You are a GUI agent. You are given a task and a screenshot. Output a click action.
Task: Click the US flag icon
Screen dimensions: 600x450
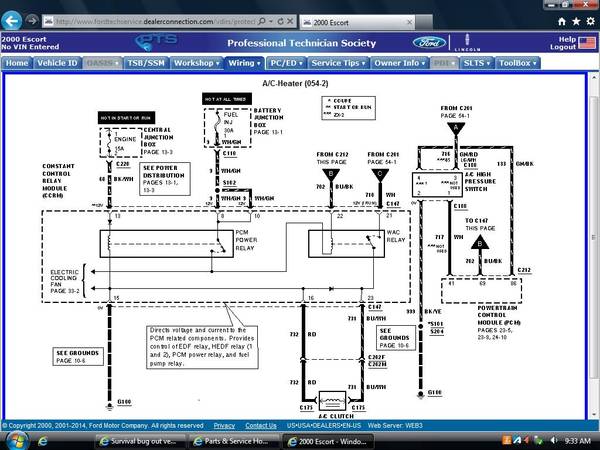click(587, 42)
